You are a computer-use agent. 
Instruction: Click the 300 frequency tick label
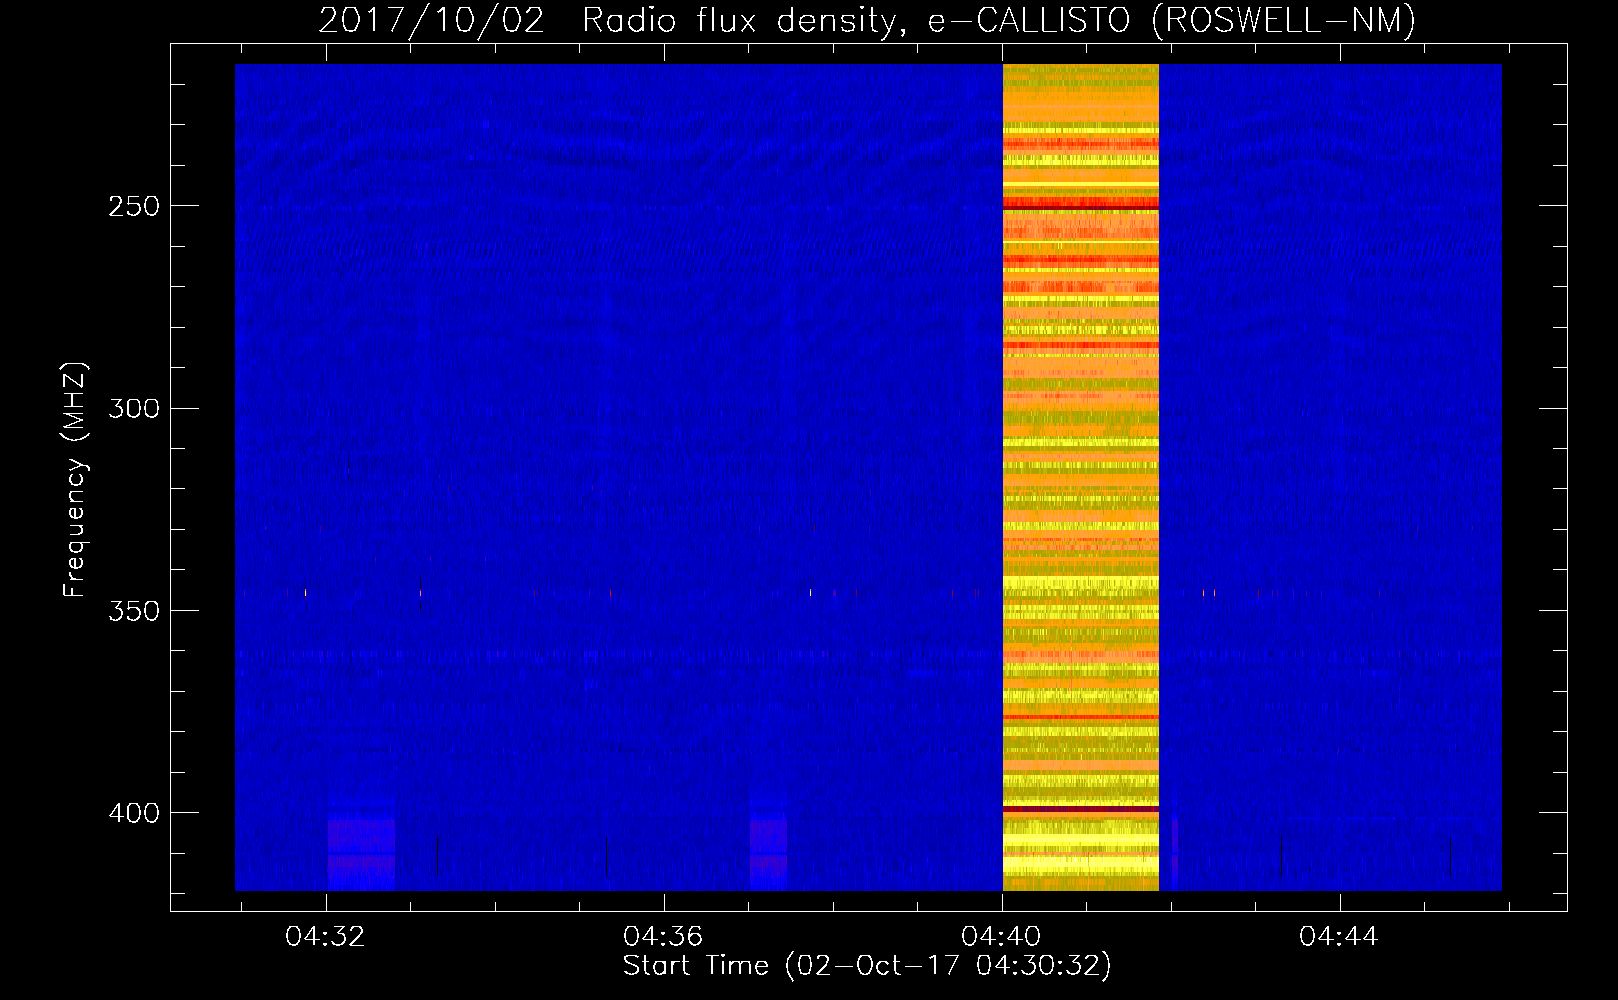point(134,408)
